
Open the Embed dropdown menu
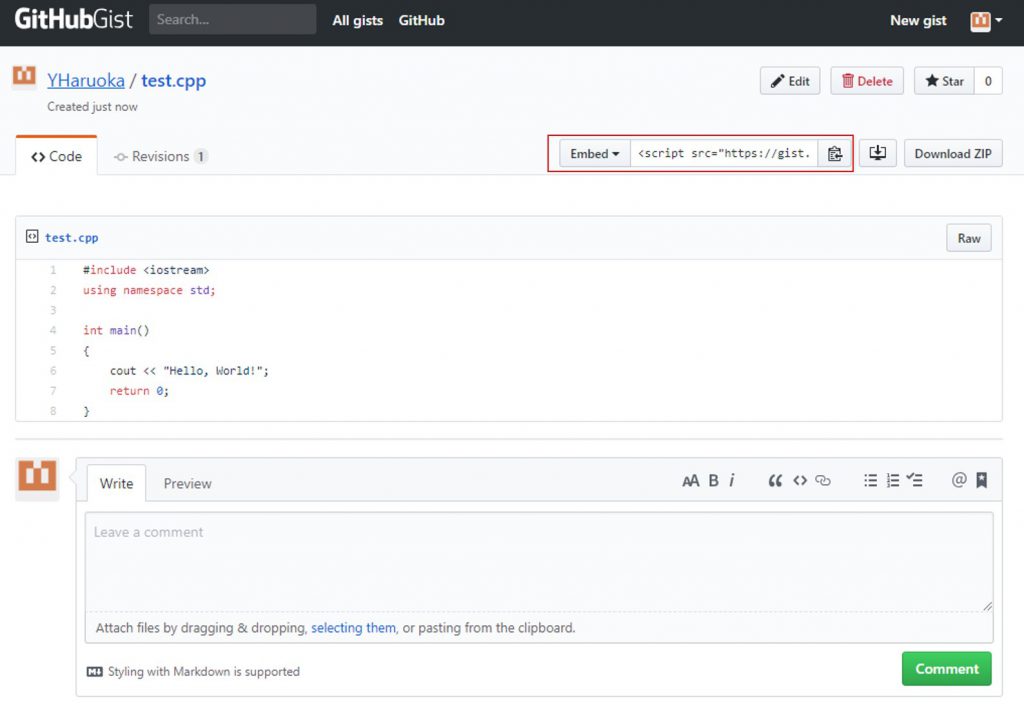(x=595, y=154)
